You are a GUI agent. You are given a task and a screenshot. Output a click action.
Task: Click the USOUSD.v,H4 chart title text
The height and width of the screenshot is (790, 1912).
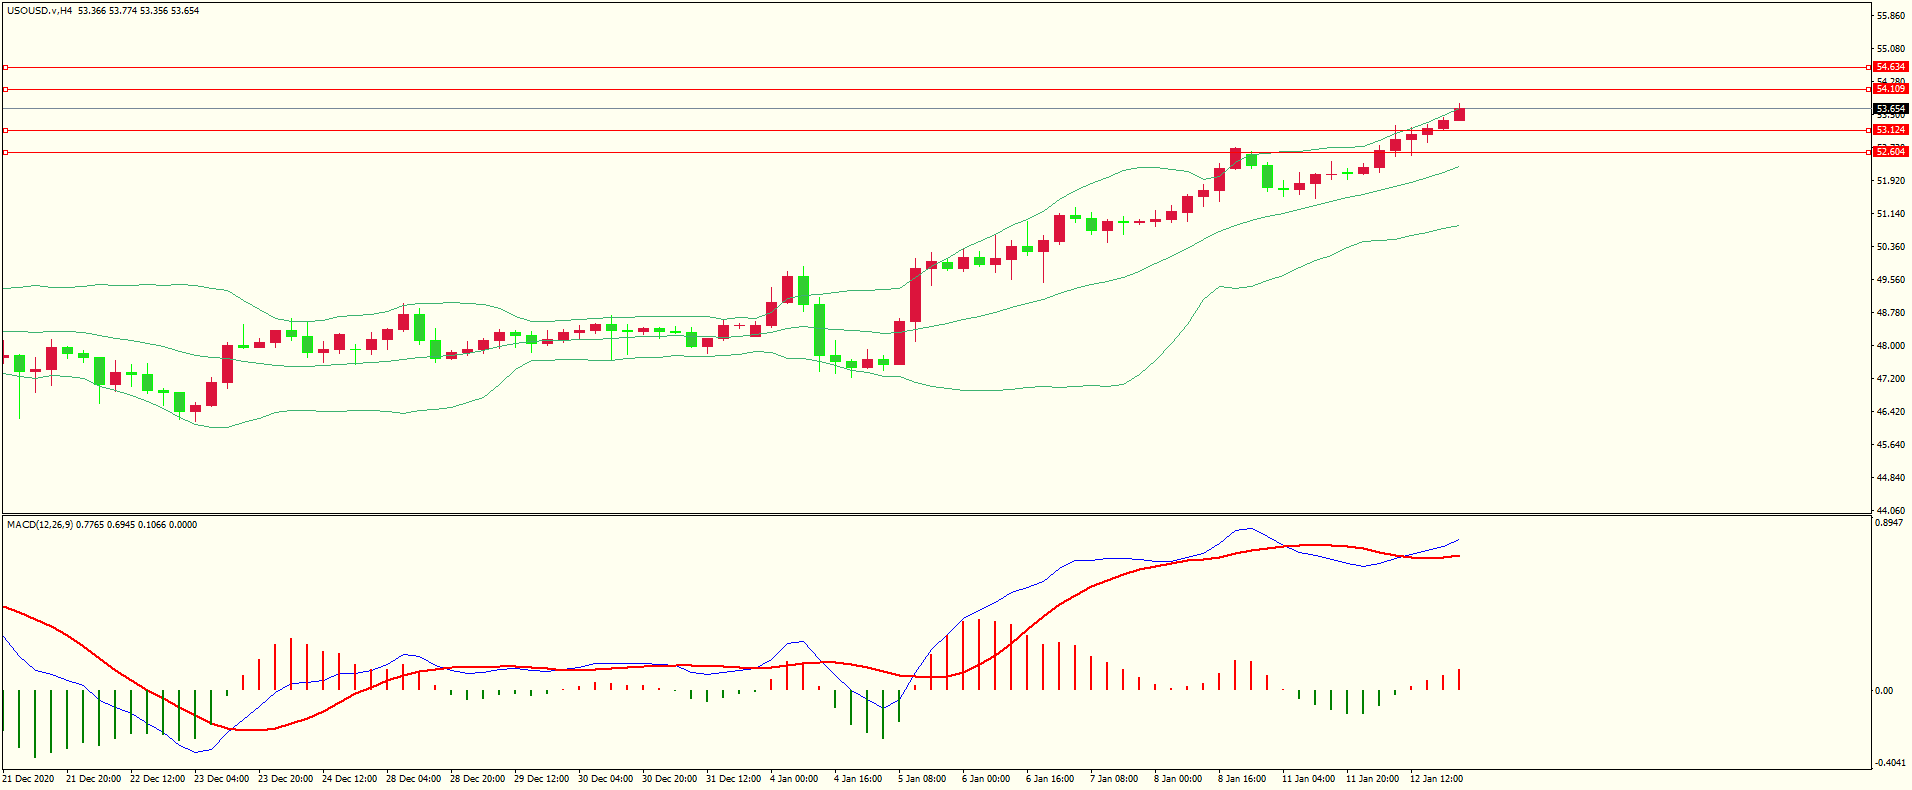click(x=39, y=11)
